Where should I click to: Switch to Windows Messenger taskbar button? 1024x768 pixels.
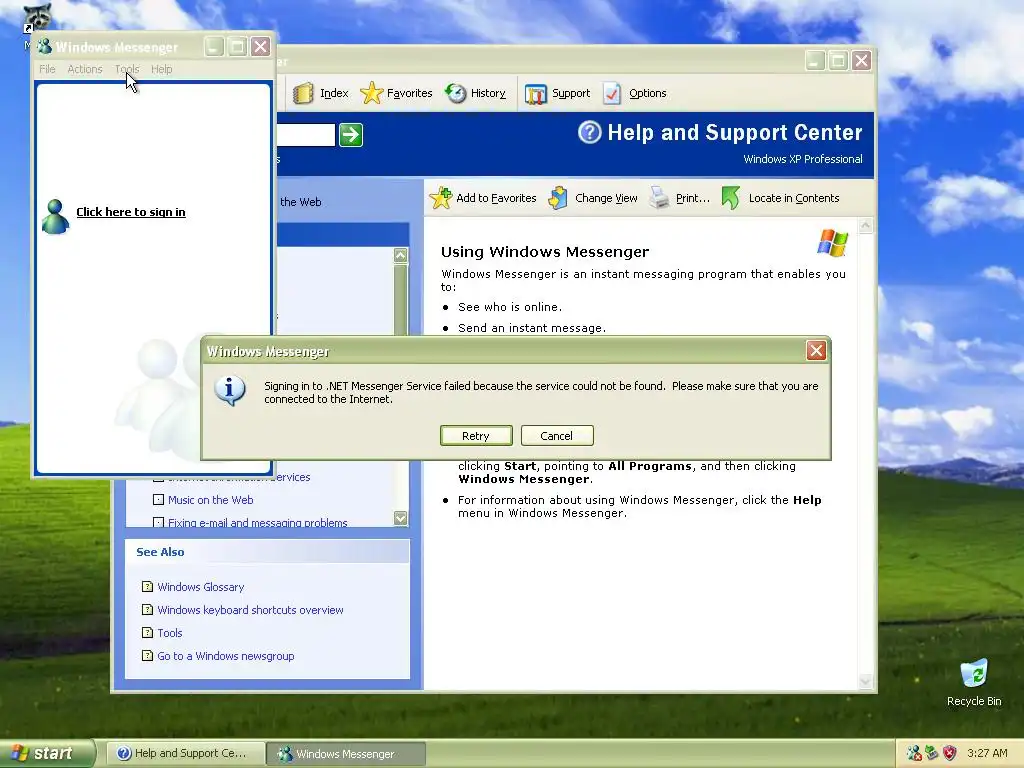coord(346,754)
